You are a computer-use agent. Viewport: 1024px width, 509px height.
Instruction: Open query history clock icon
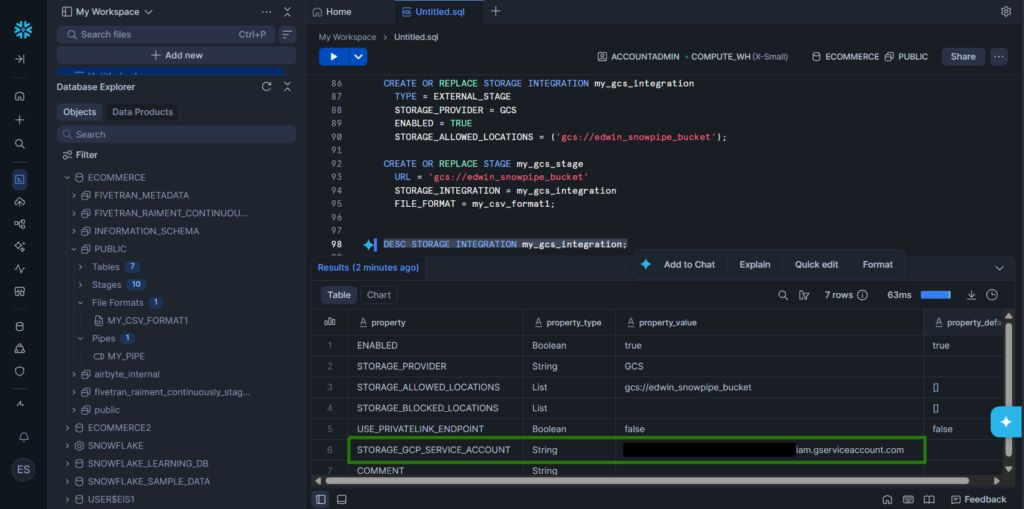(x=992, y=295)
